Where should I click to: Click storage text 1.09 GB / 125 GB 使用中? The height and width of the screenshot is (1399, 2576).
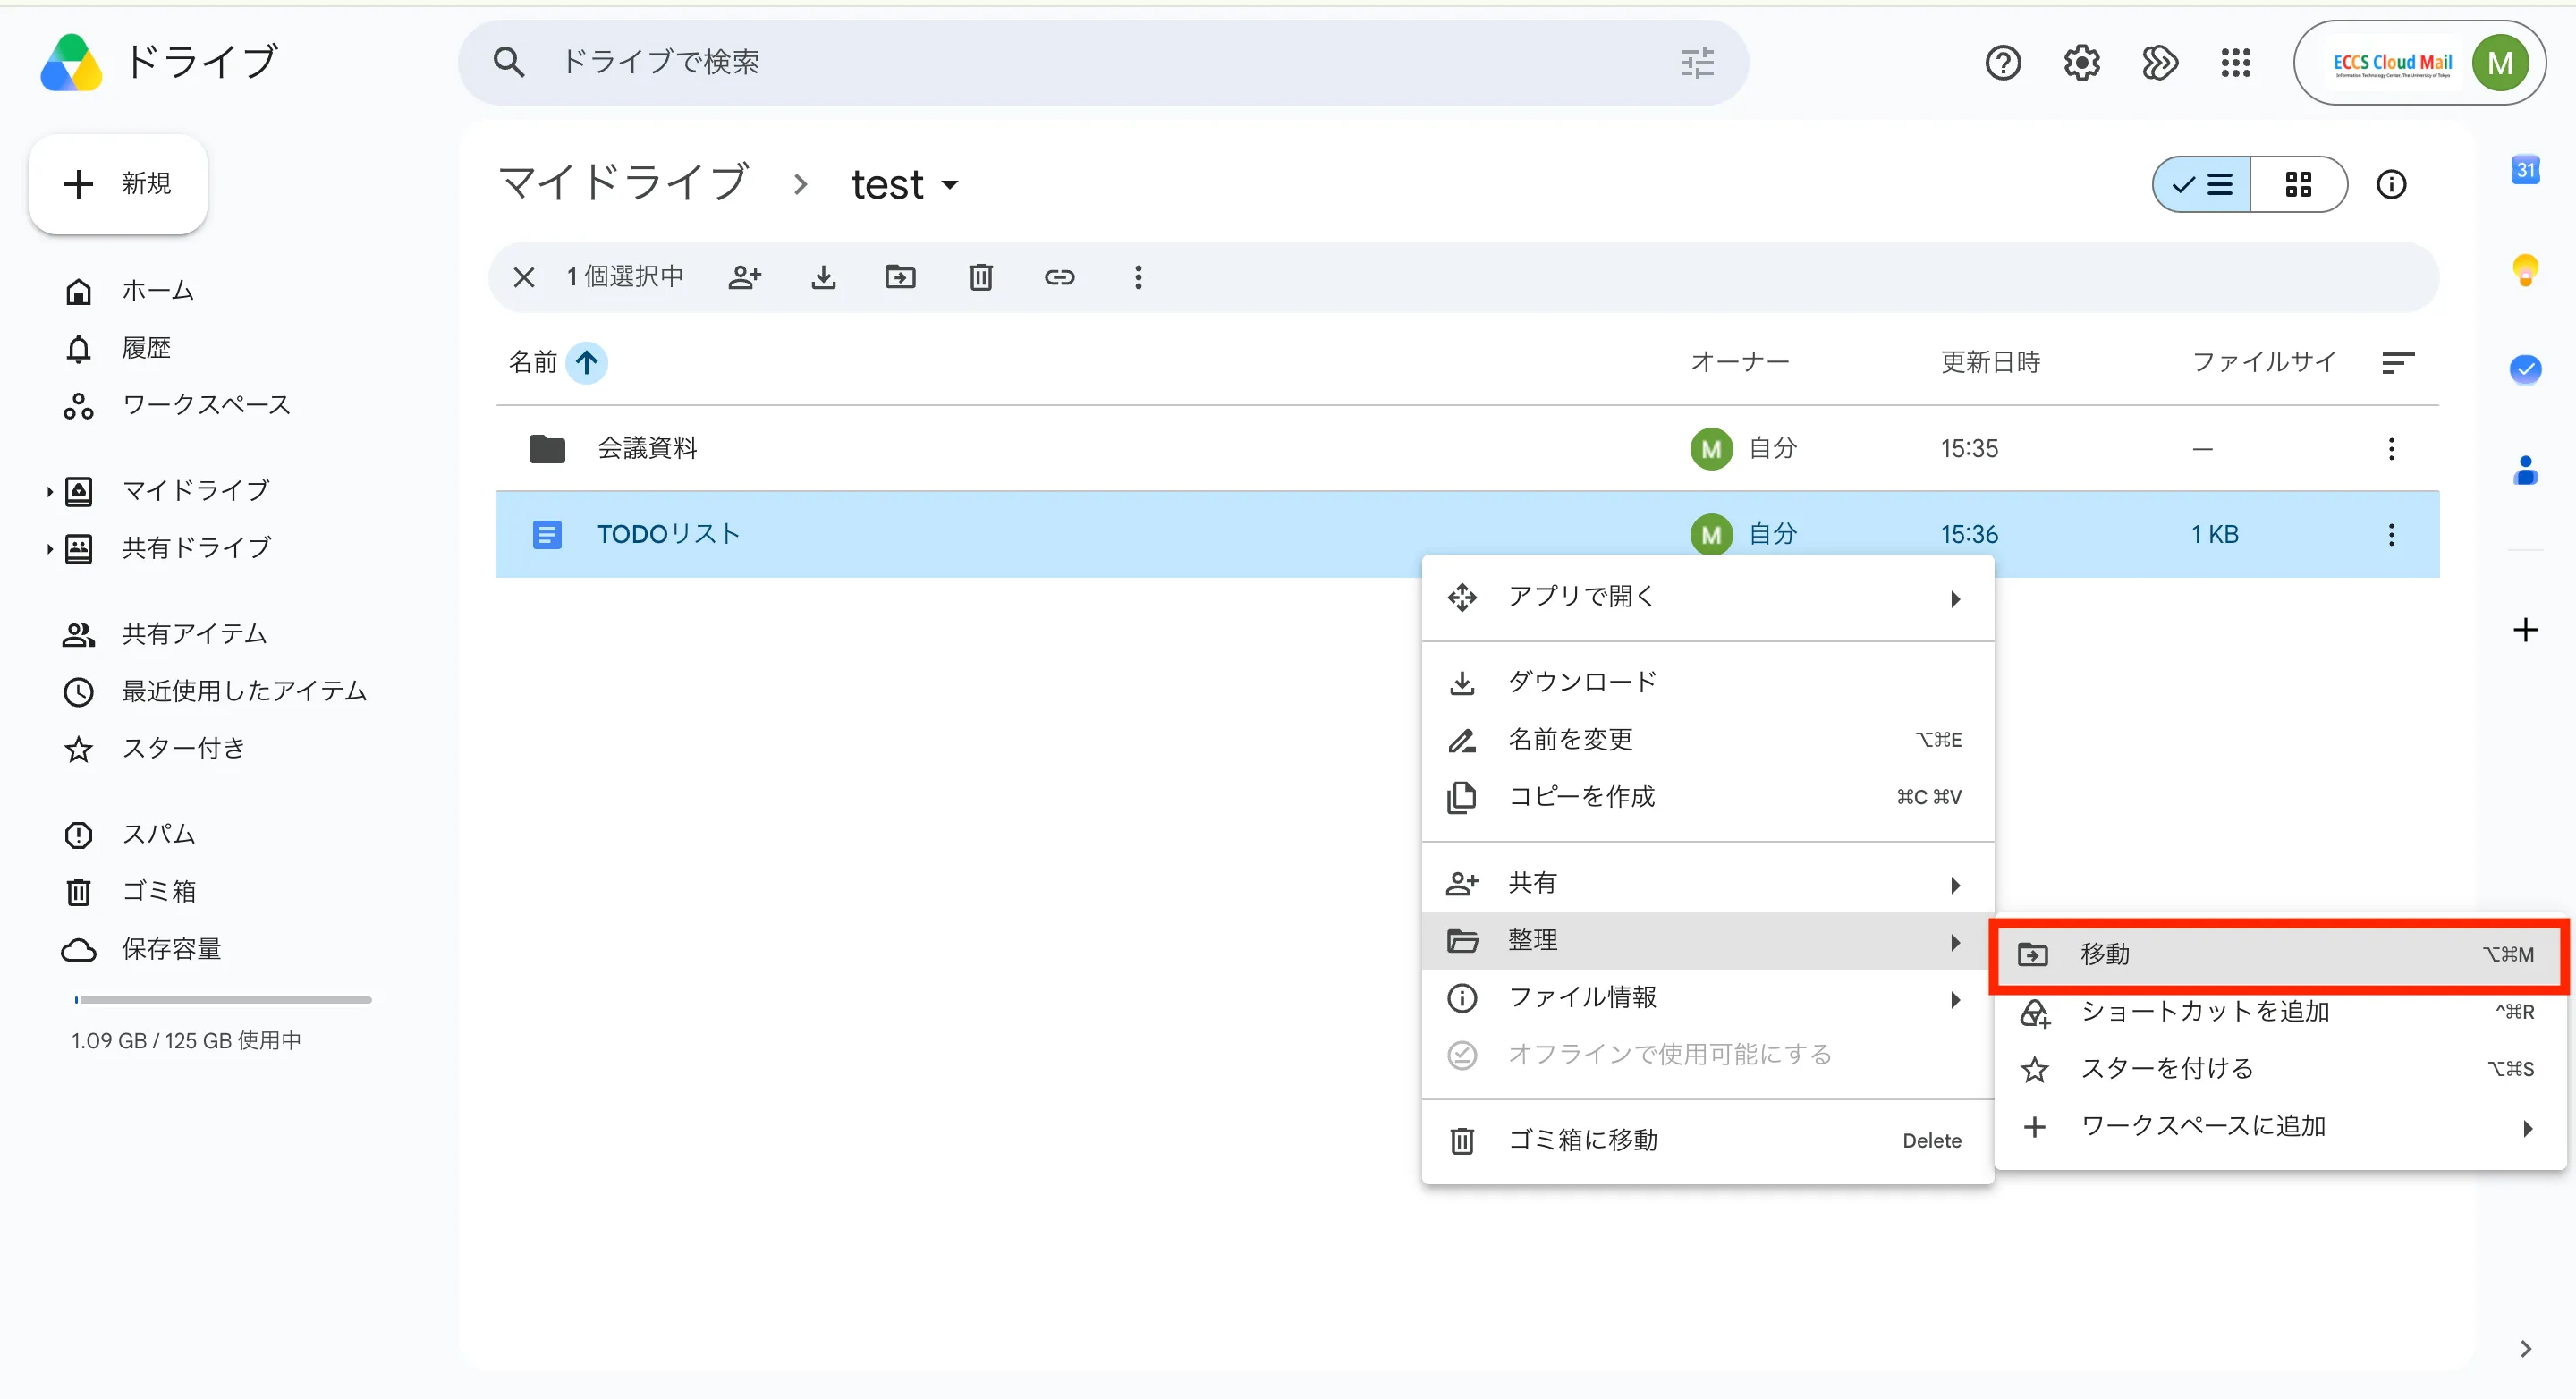(x=186, y=1041)
